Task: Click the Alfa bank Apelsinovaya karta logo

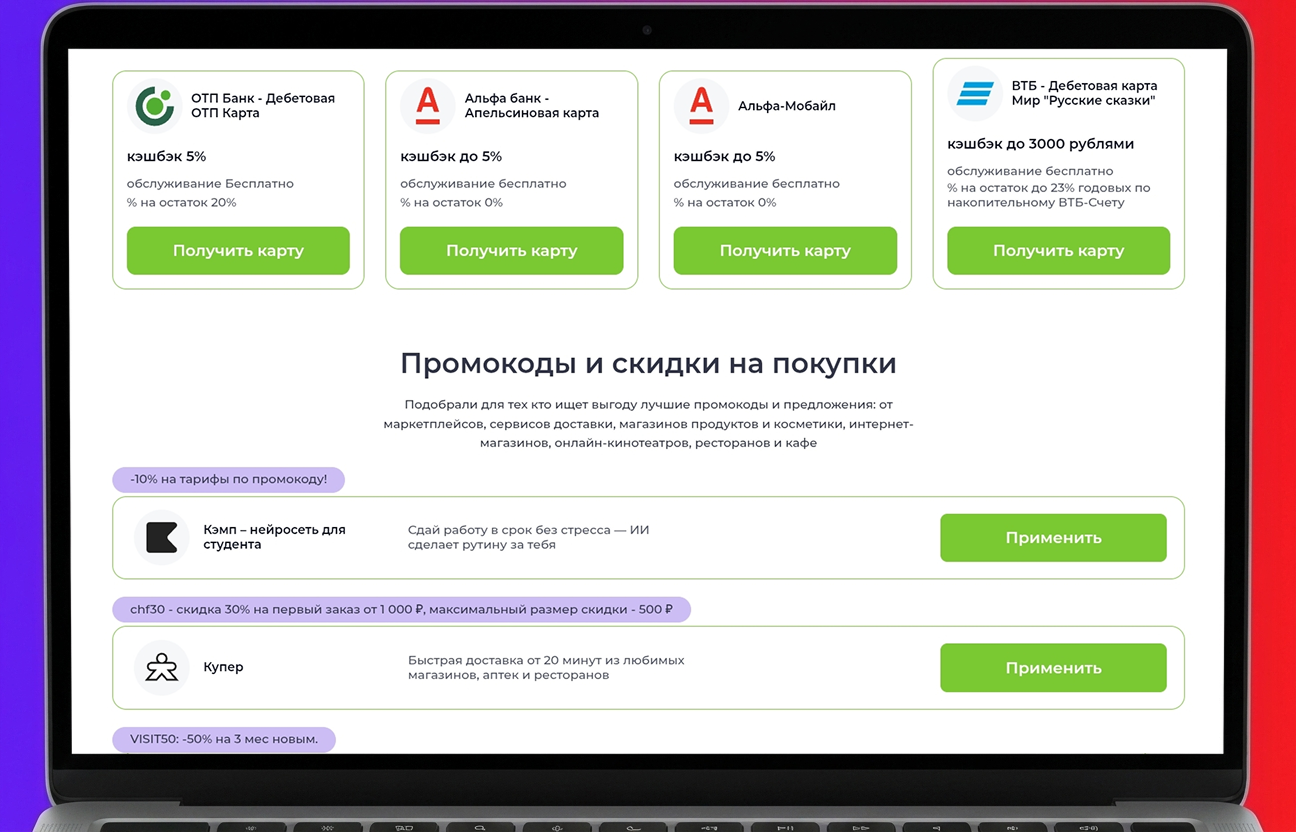Action: pos(428,106)
